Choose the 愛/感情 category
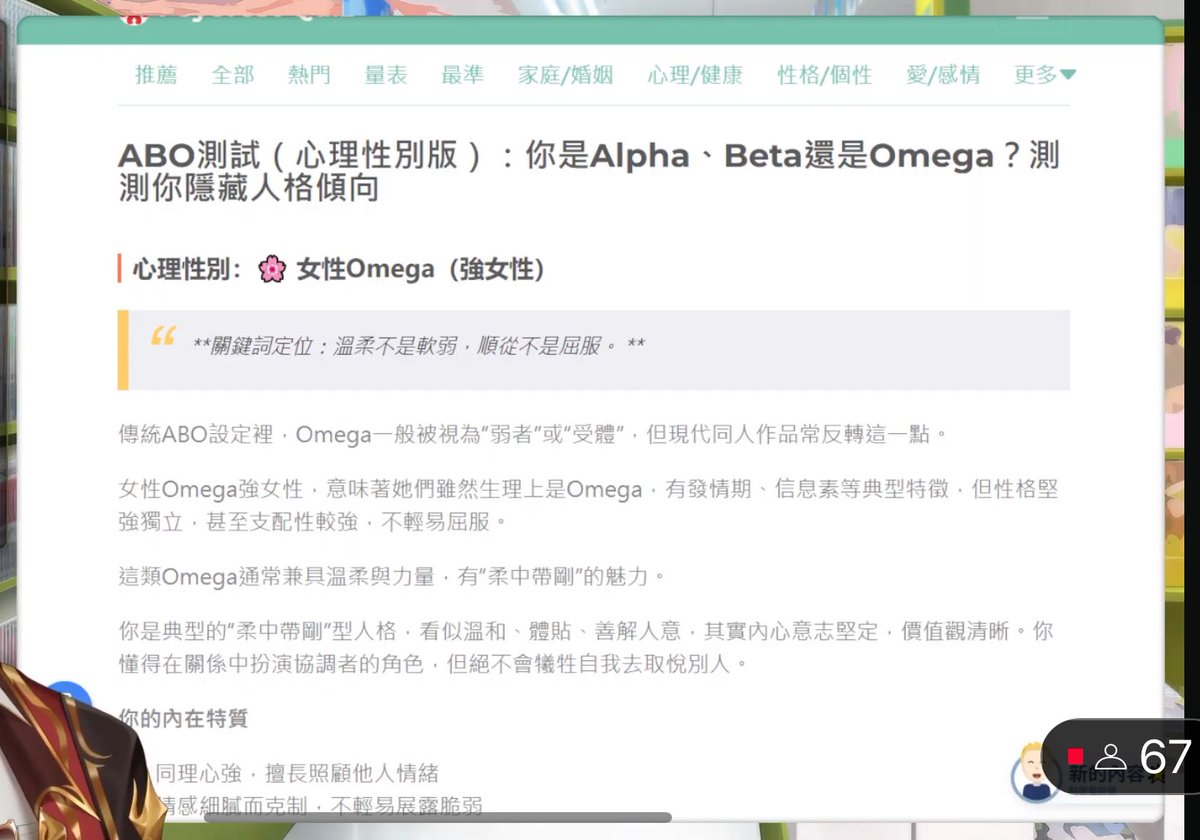 pyautogui.click(x=943, y=75)
